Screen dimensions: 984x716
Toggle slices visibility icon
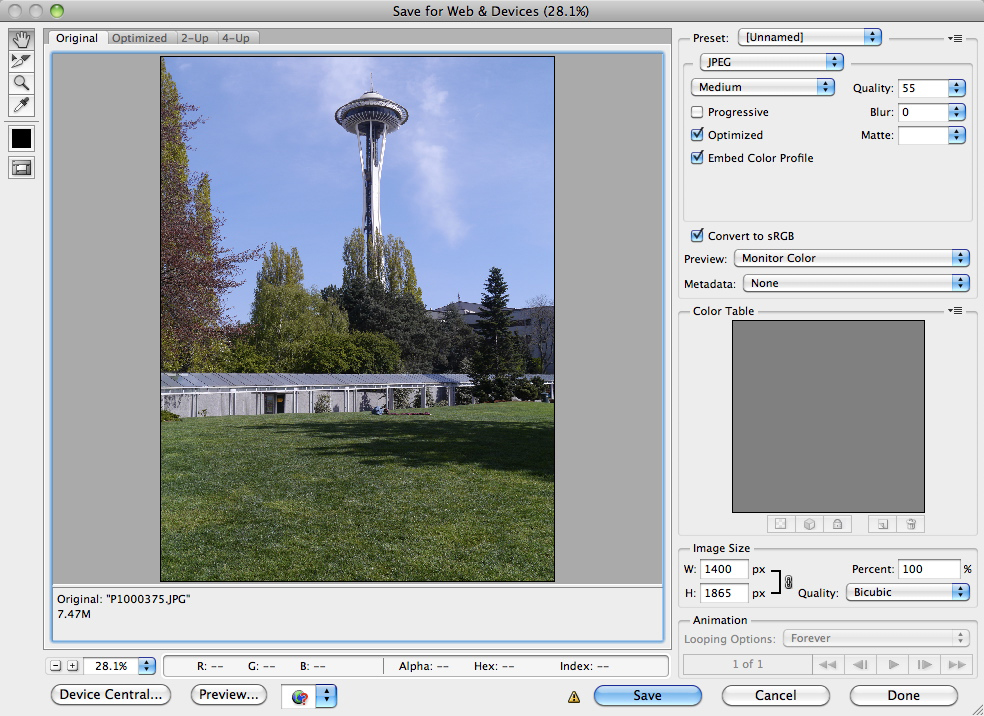21,168
